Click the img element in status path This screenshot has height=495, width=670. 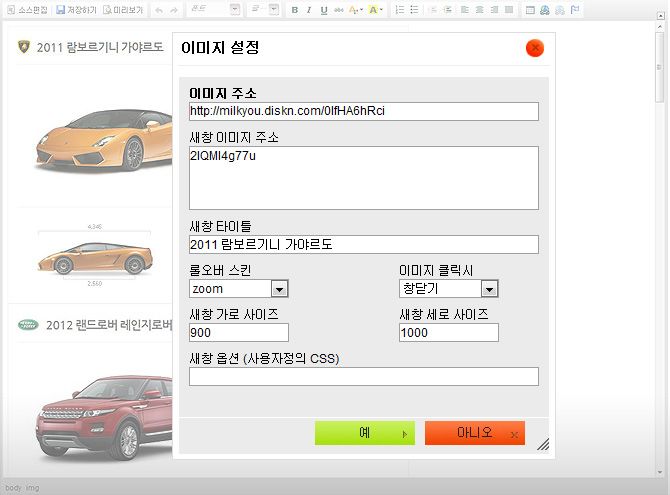pyautogui.click(x=32, y=487)
